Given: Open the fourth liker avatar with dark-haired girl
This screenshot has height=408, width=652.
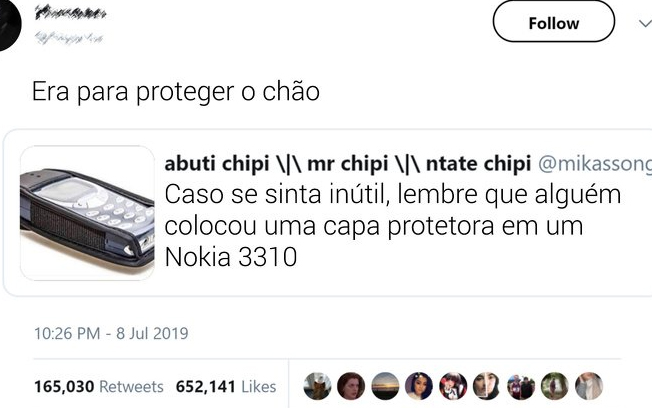Looking at the screenshot, I should pyautogui.click(x=419, y=386).
